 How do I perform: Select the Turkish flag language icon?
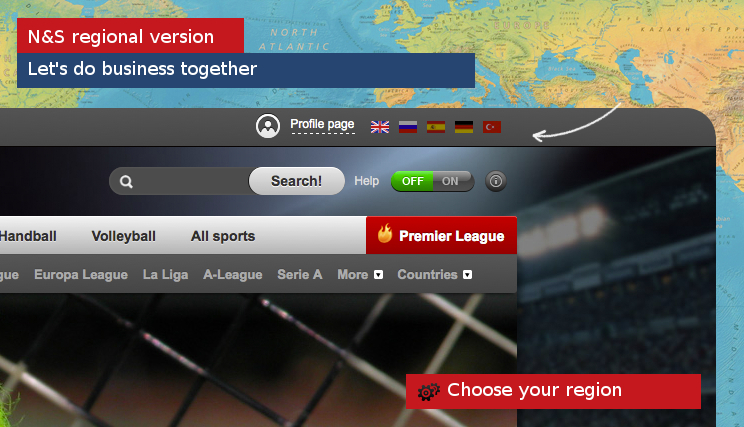492,127
